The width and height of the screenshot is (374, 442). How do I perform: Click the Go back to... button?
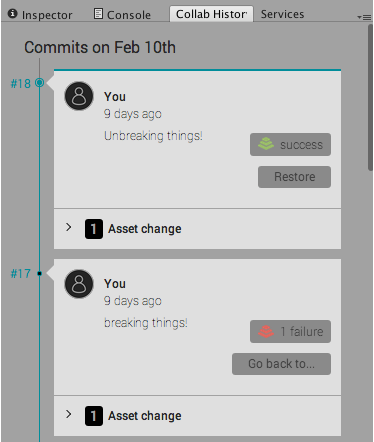(281, 364)
